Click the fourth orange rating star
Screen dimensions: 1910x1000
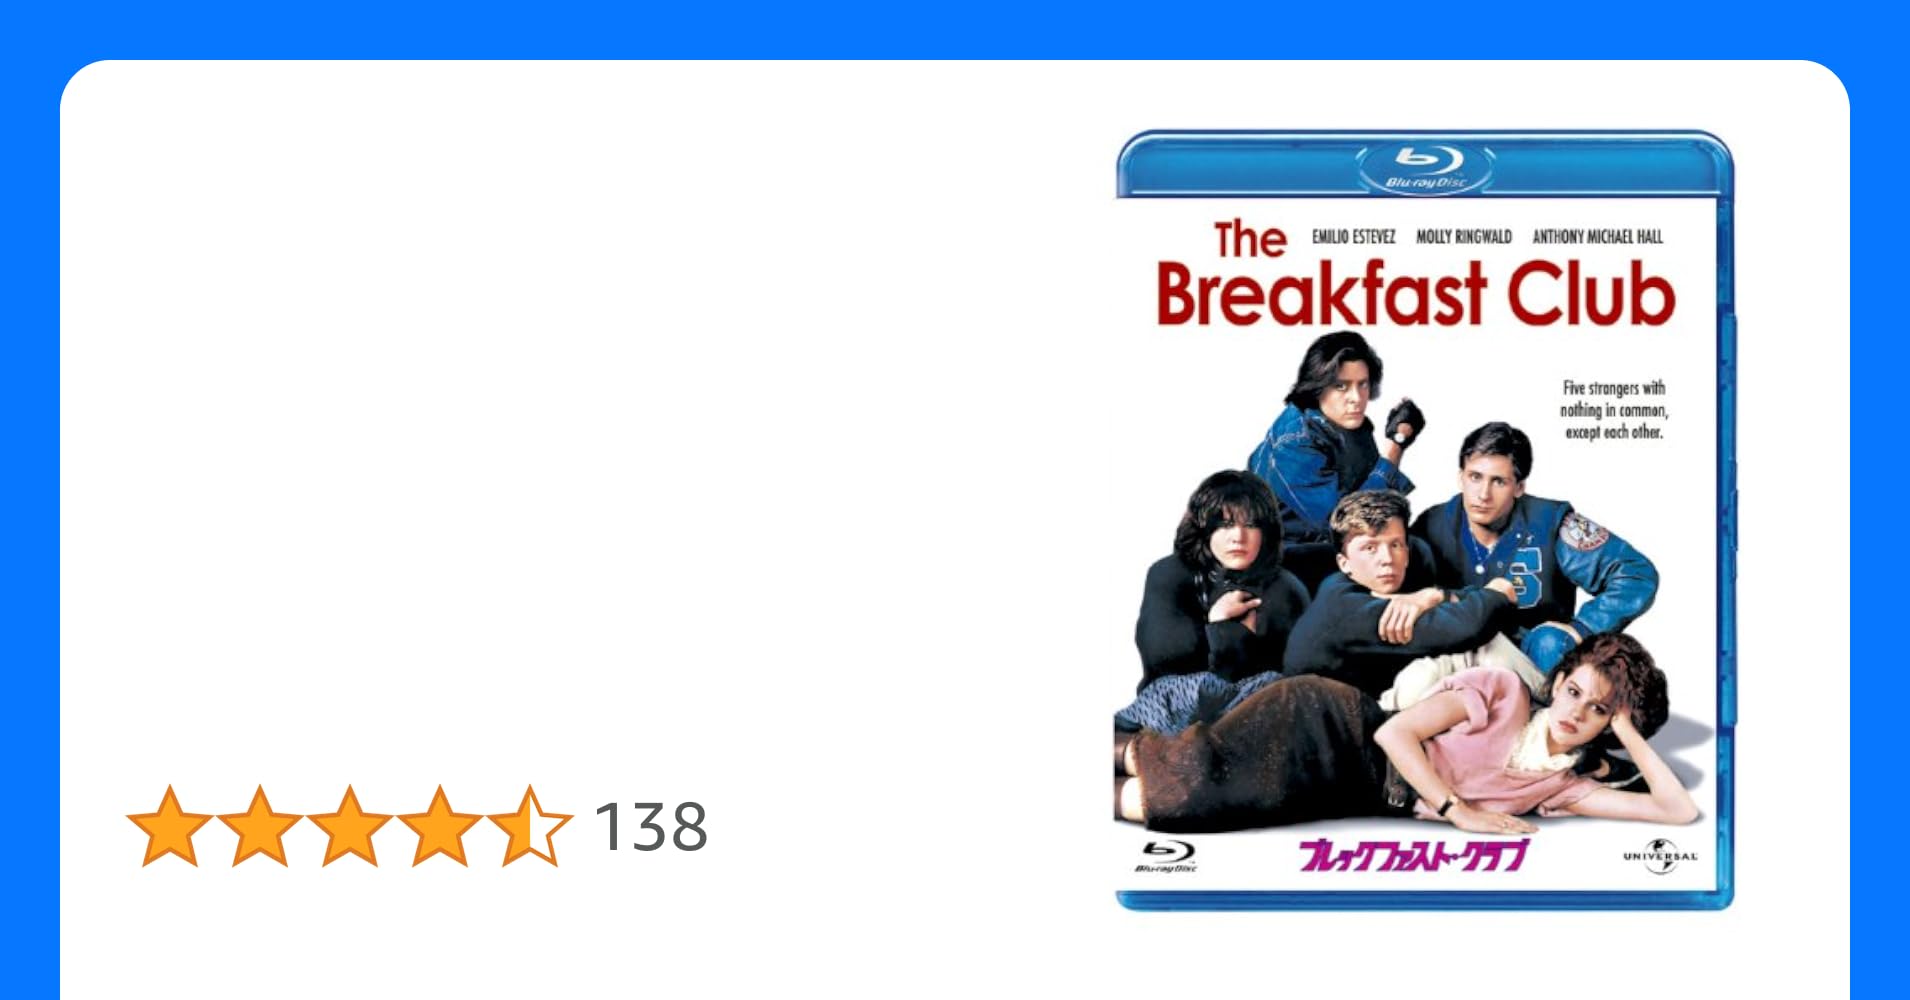point(440,826)
